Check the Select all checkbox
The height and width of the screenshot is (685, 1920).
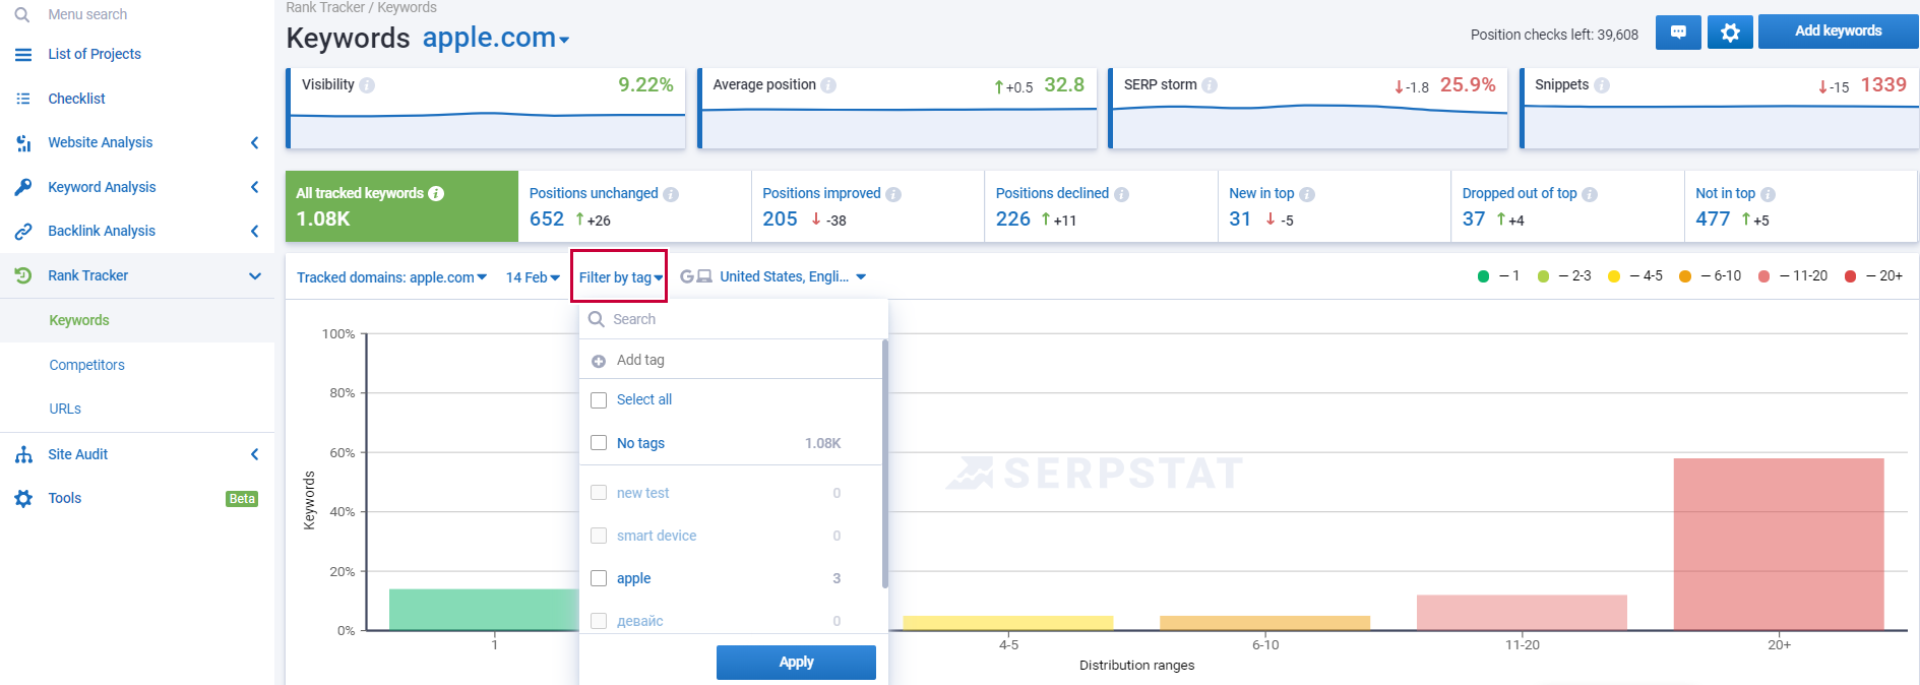pyautogui.click(x=598, y=400)
